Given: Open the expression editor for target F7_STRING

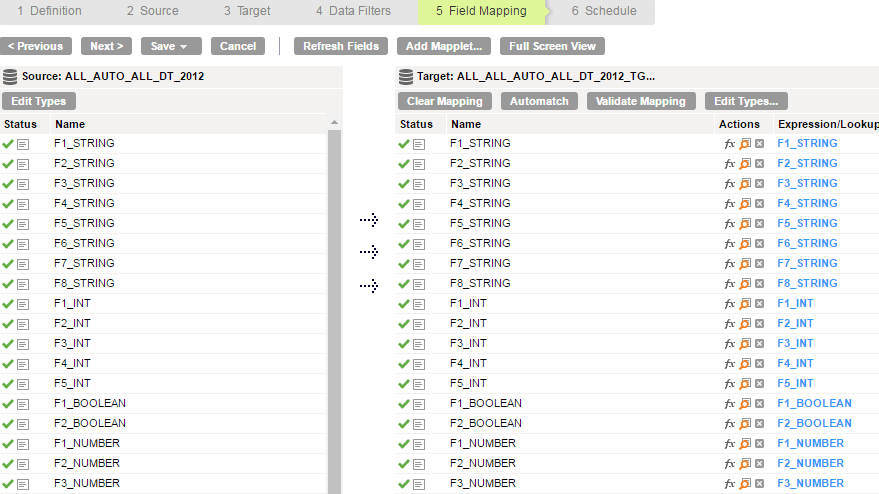Looking at the screenshot, I should pyautogui.click(x=729, y=264).
